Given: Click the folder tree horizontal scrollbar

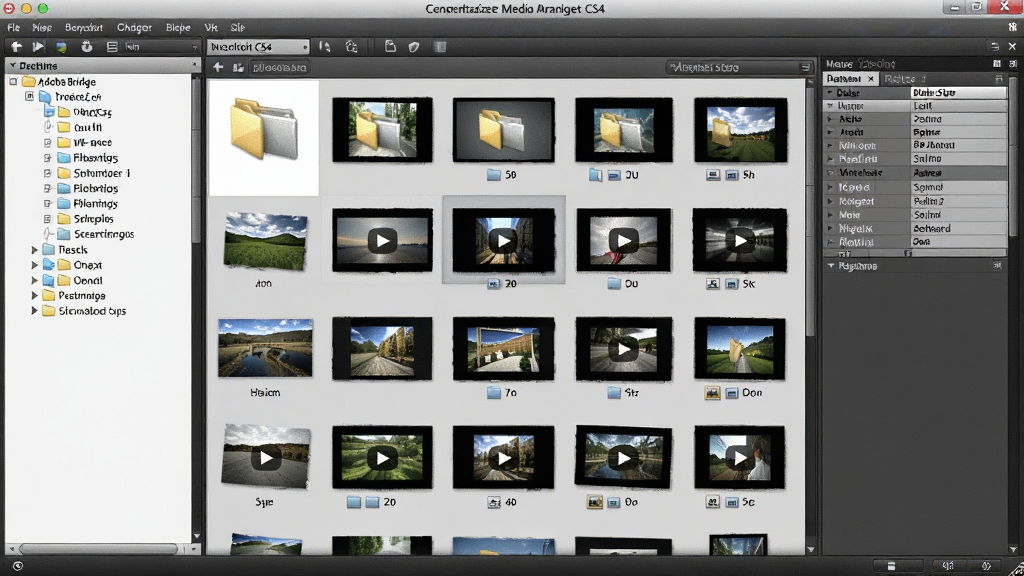Looking at the screenshot, I should (98, 549).
